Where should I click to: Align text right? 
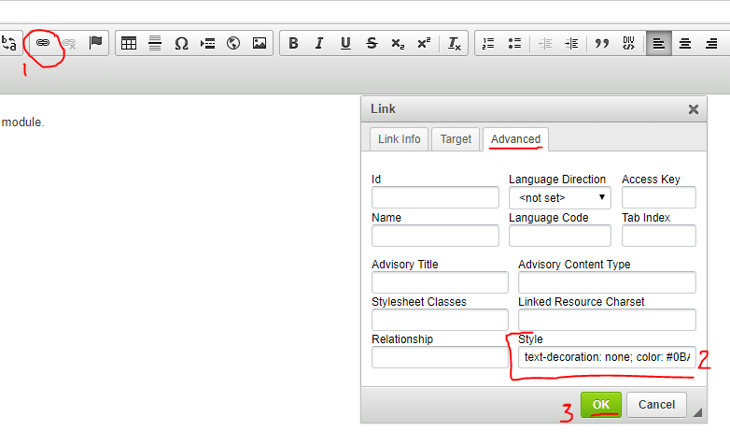(x=711, y=44)
